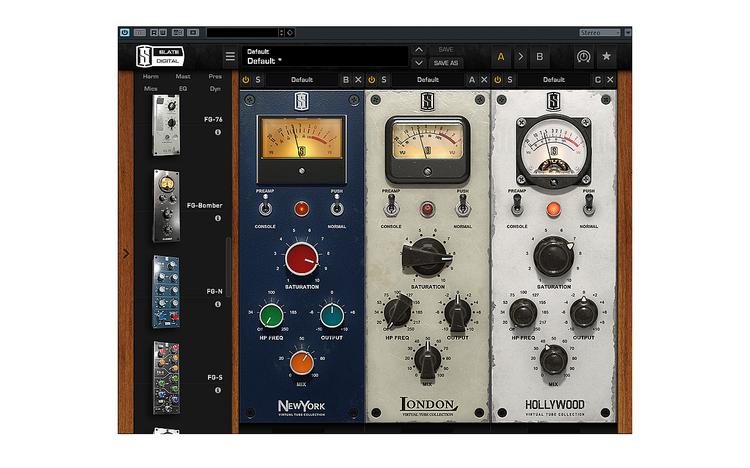
Task: Toggle power on the New York module
Action: click(246, 80)
